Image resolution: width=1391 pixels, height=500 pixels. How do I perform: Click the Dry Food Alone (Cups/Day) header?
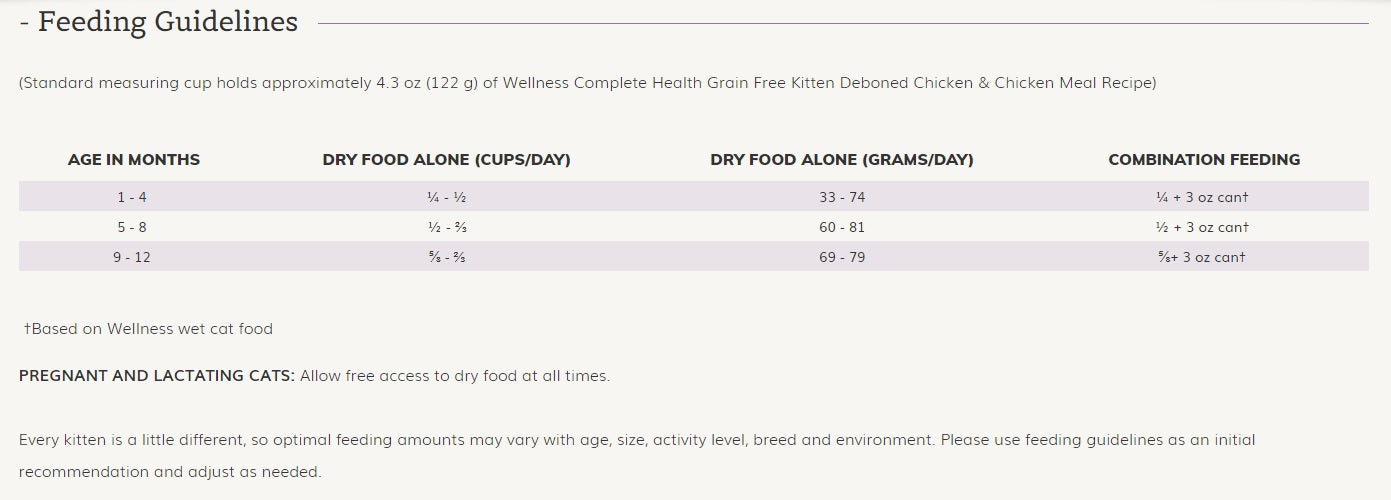click(446, 160)
